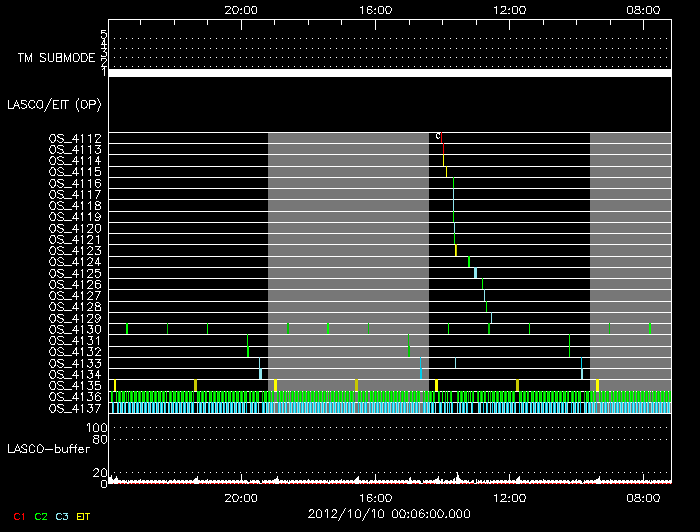The height and width of the screenshot is (532, 700).
Task: Select the OS_4137 row label
Action: point(75,408)
